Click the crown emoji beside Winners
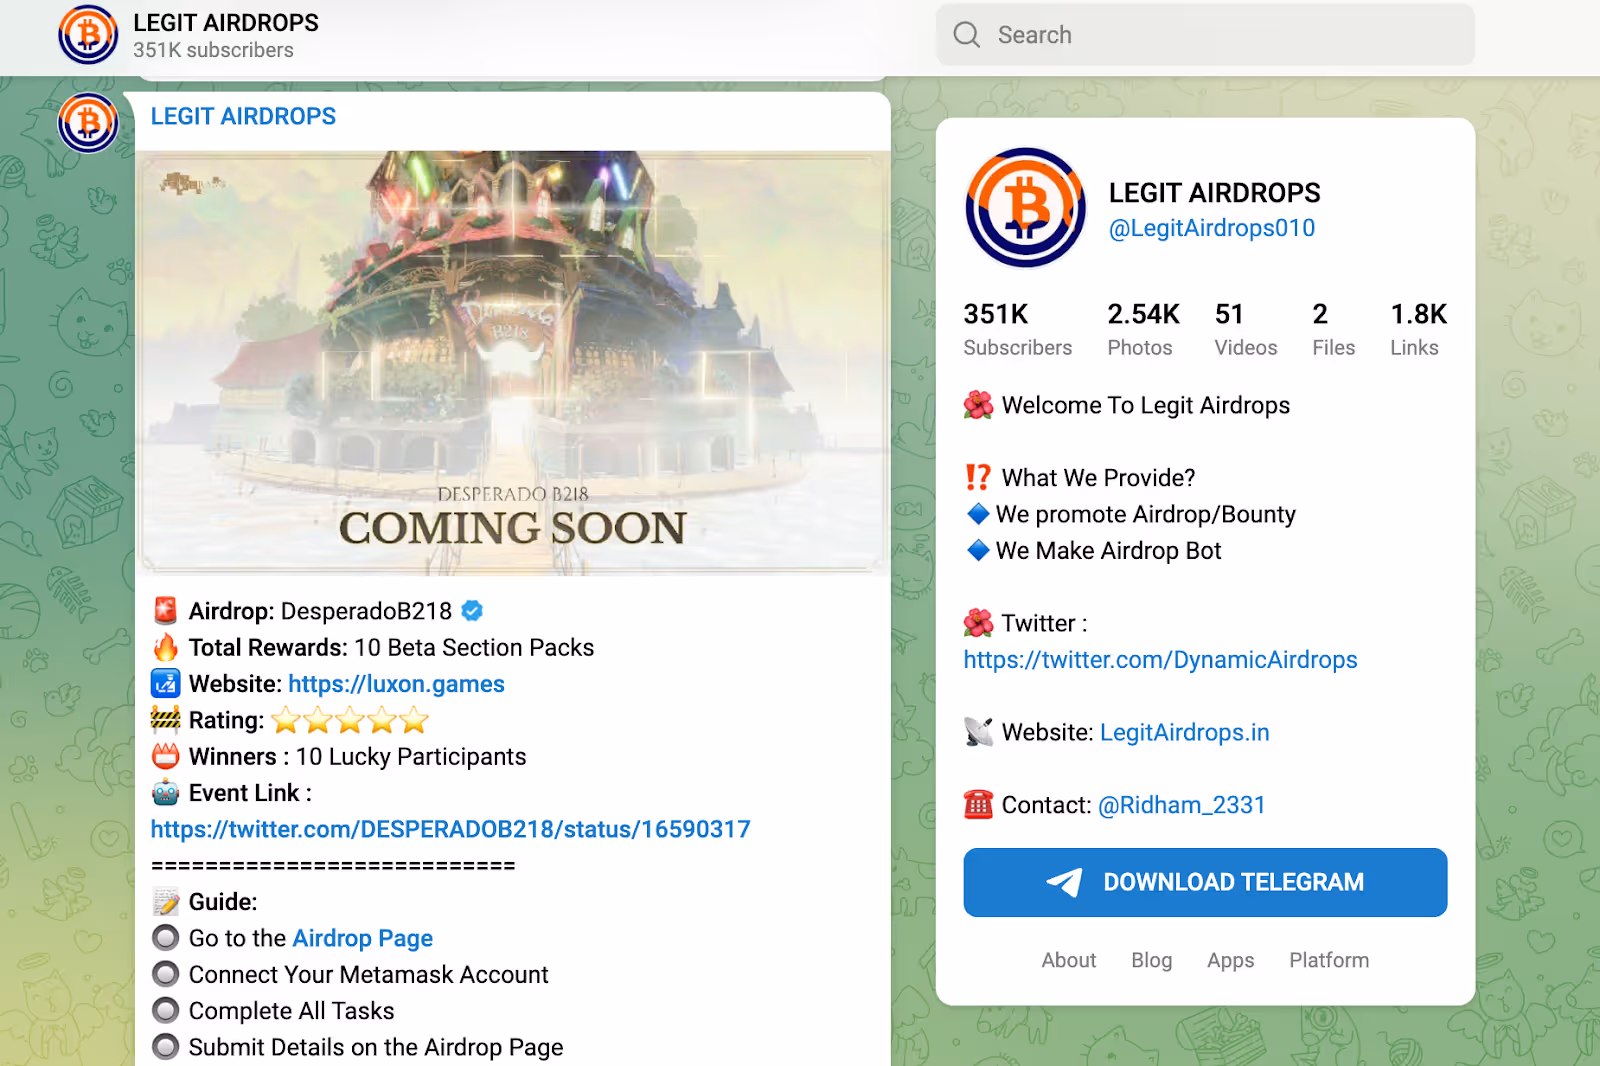 [x=166, y=756]
